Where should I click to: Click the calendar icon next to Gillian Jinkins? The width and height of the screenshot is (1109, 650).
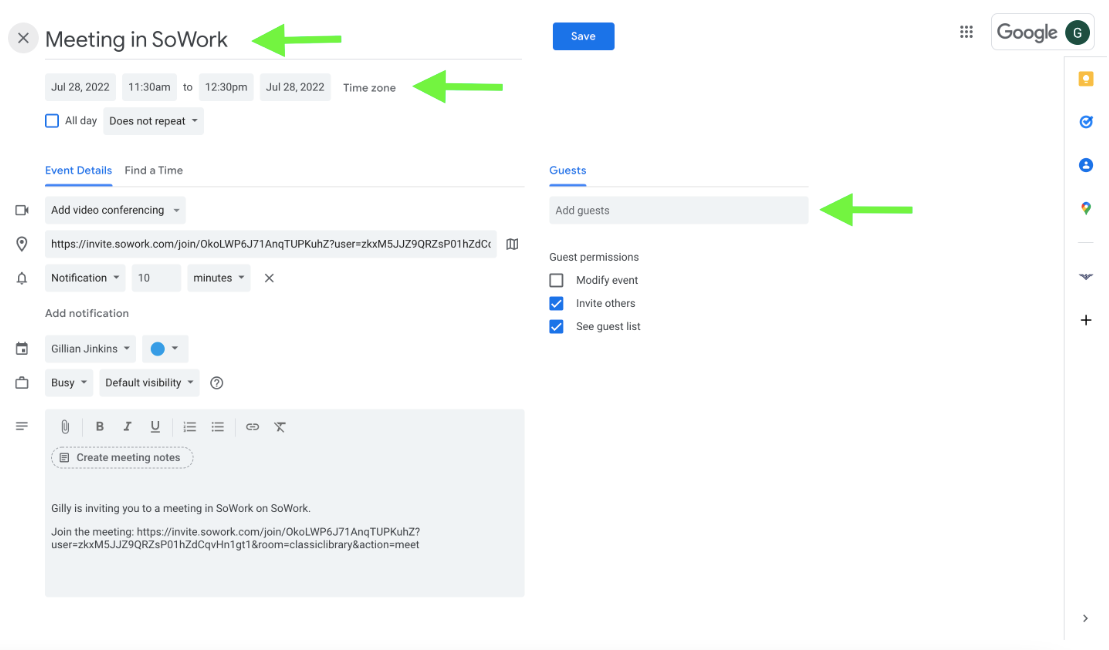pos(22,349)
